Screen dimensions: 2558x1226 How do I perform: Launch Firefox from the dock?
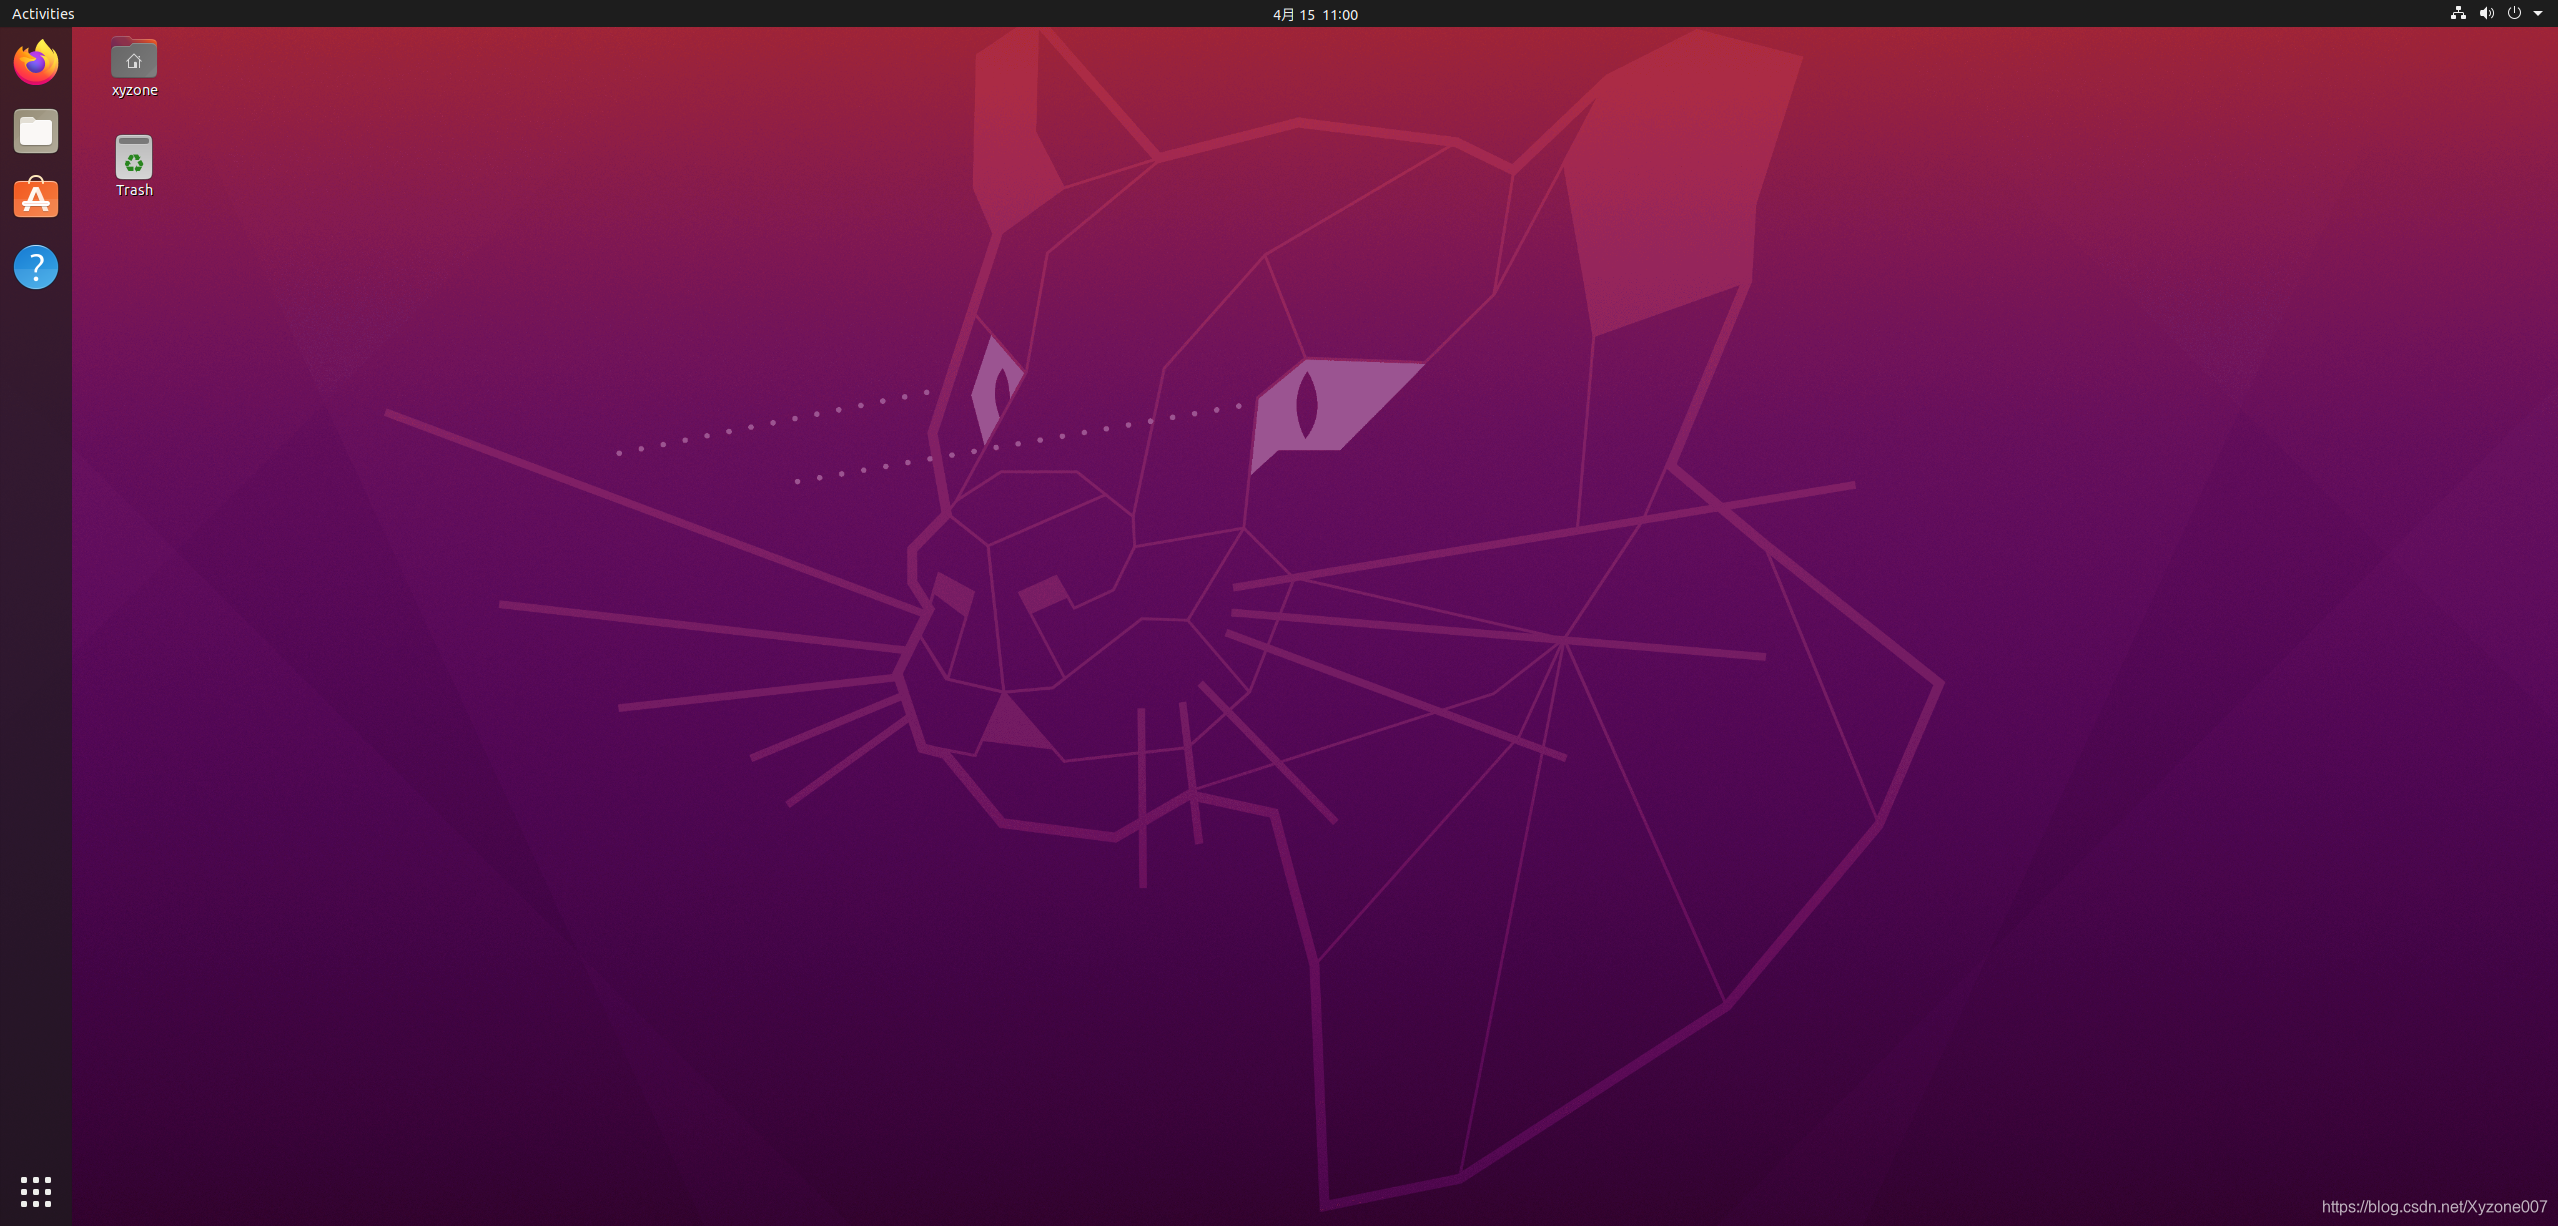pyautogui.click(x=36, y=63)
